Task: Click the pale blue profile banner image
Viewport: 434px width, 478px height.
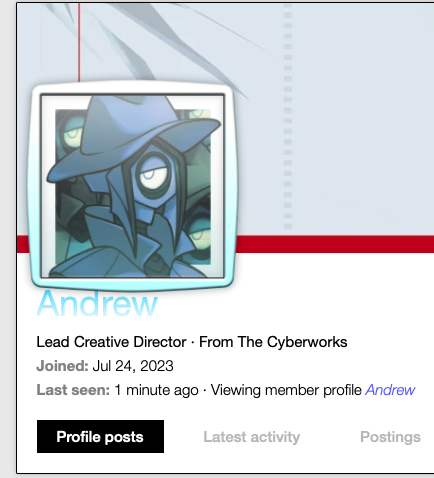Action: pos(333,117)
